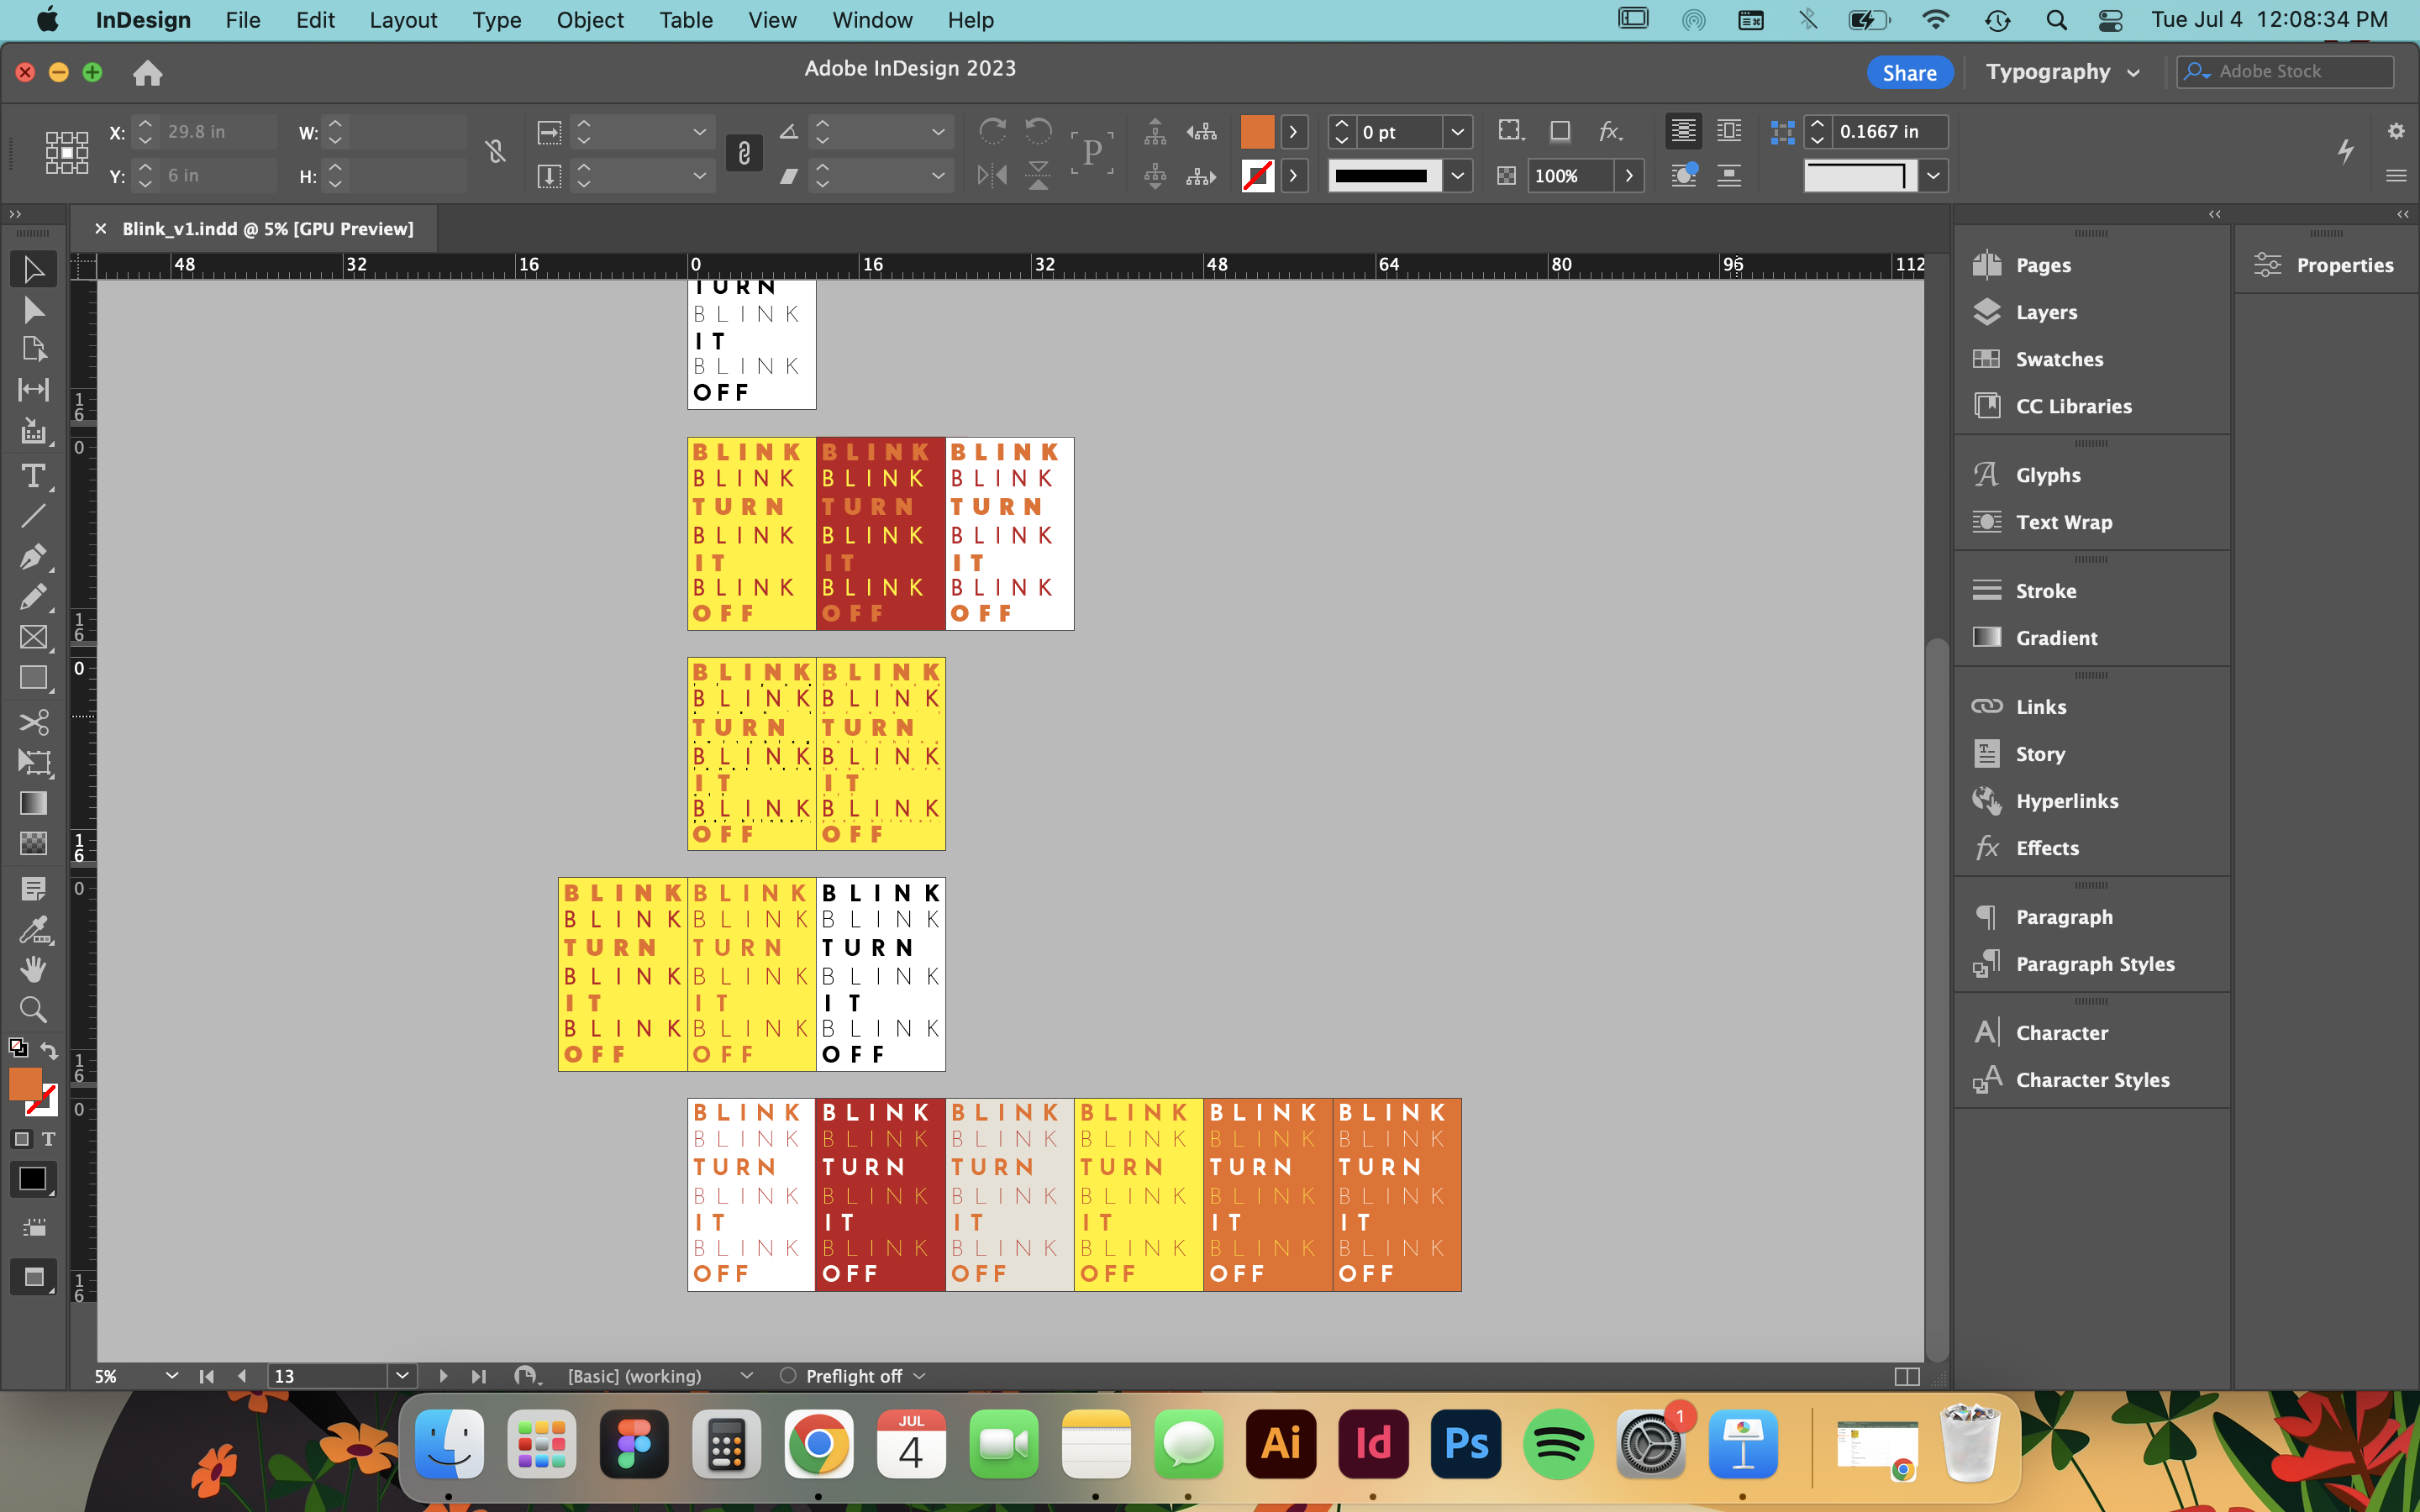This screenshot has width=2420, height=1512.
Task: Select the Rectangle Frame tool
Action: tap(33, 638)
